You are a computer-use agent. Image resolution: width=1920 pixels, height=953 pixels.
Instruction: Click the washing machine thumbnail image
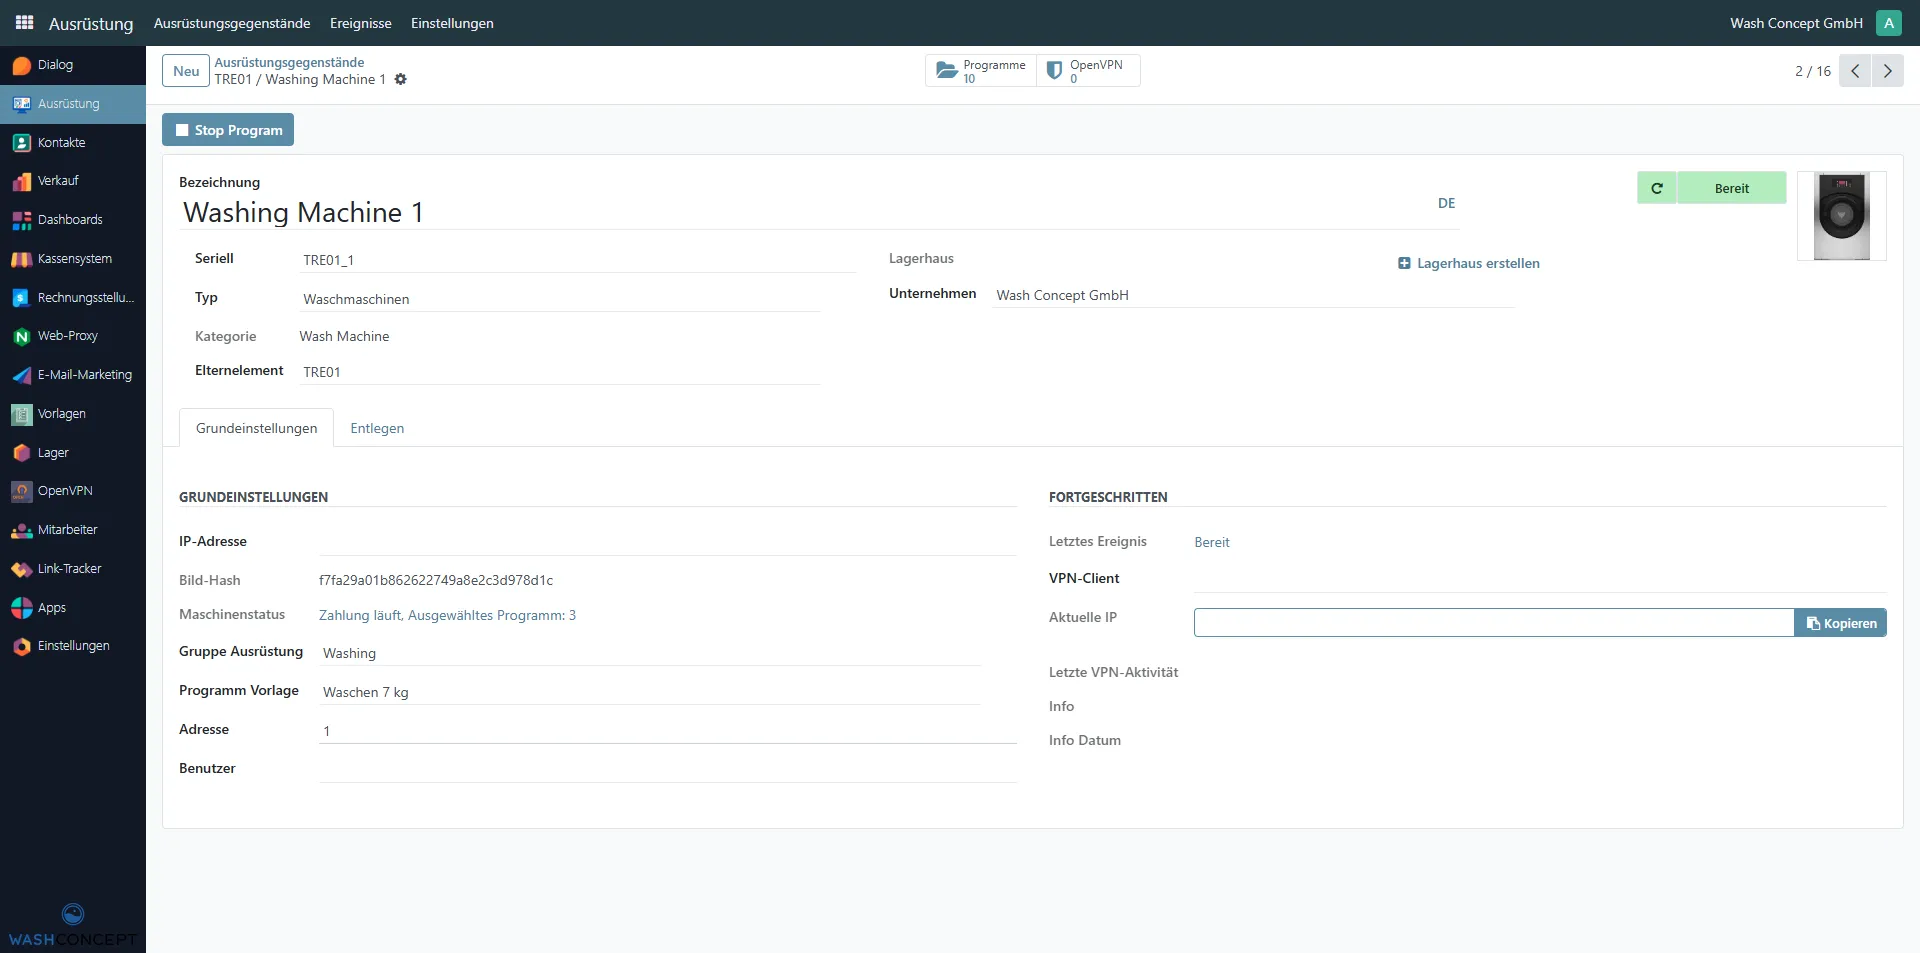[1841, 216]
